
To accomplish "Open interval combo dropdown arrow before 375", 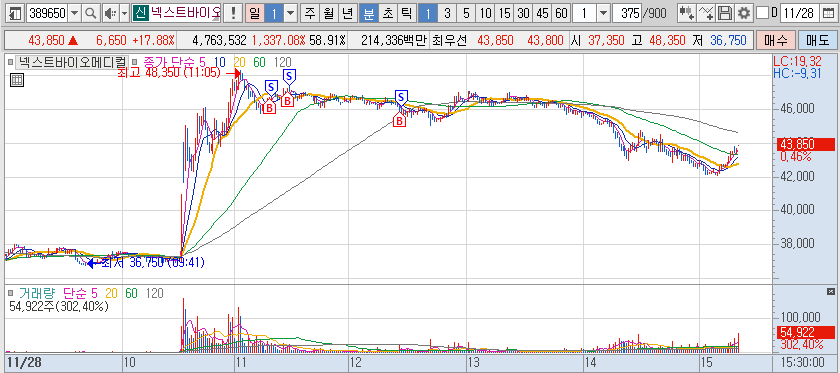I will (x=603, y=13).
